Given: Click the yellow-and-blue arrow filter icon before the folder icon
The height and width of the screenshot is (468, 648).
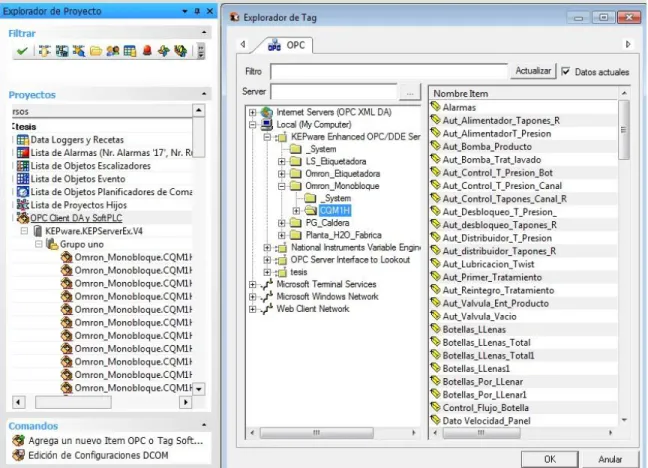Looking at the screenshot, I should coord(79,51).
